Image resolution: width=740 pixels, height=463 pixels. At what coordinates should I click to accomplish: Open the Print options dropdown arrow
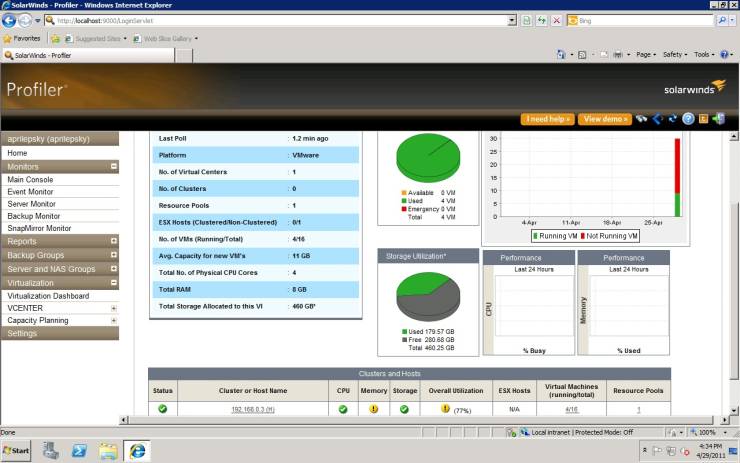(x=628, y=55)
